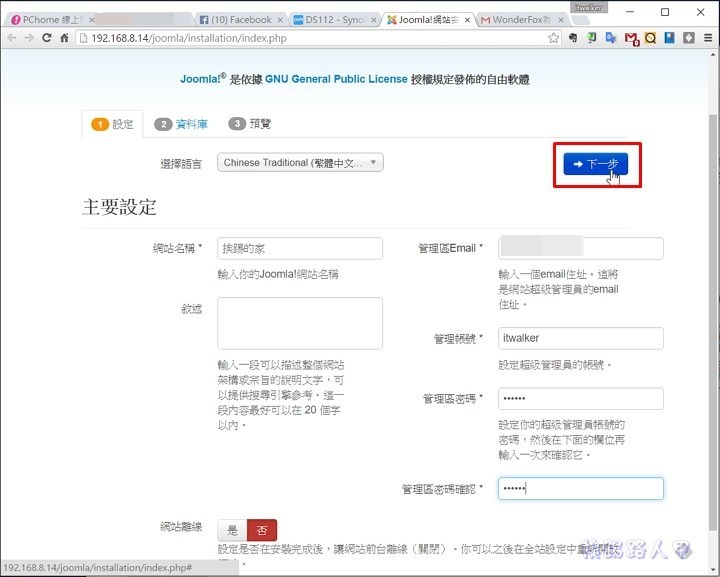Click the 管理帳號 admin username field
This screenshot has width=720, height=577.
coord(580,339)
